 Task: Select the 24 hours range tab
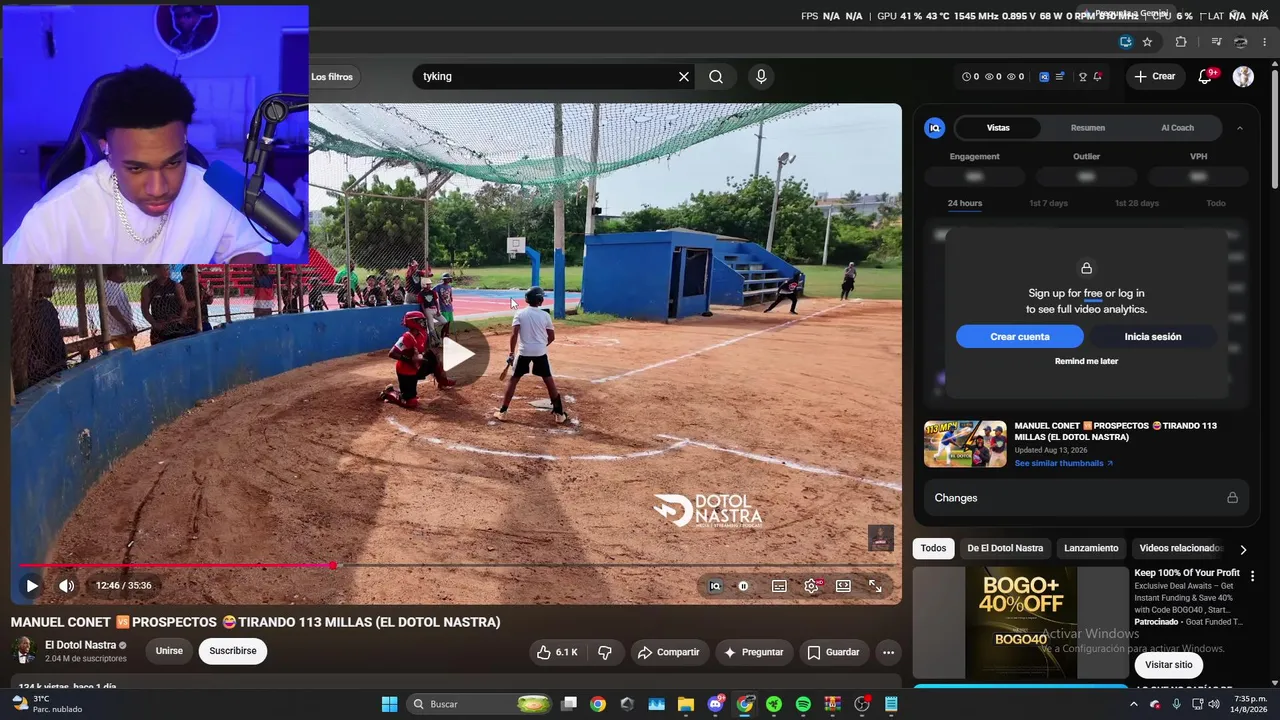point(965,203)
